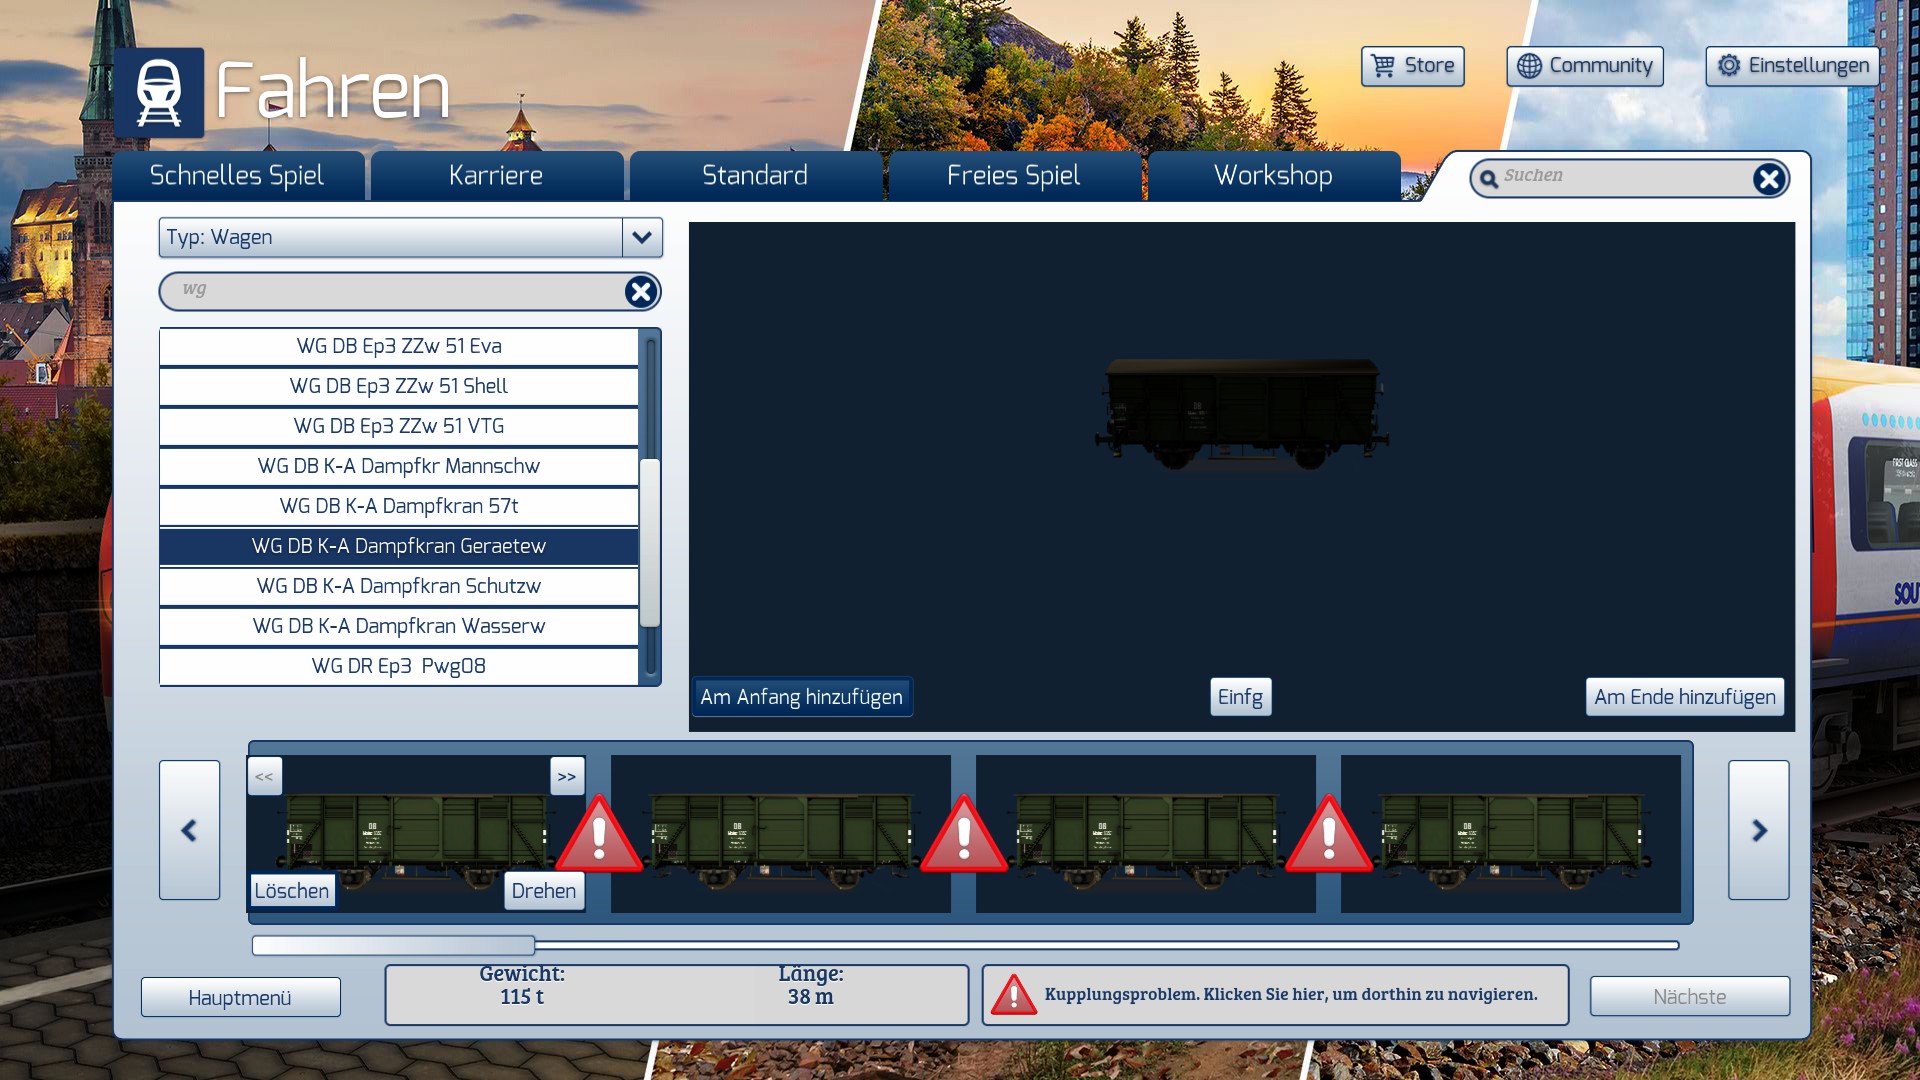
Task: Open the Workshop tab
Action: coord(1273,176)
